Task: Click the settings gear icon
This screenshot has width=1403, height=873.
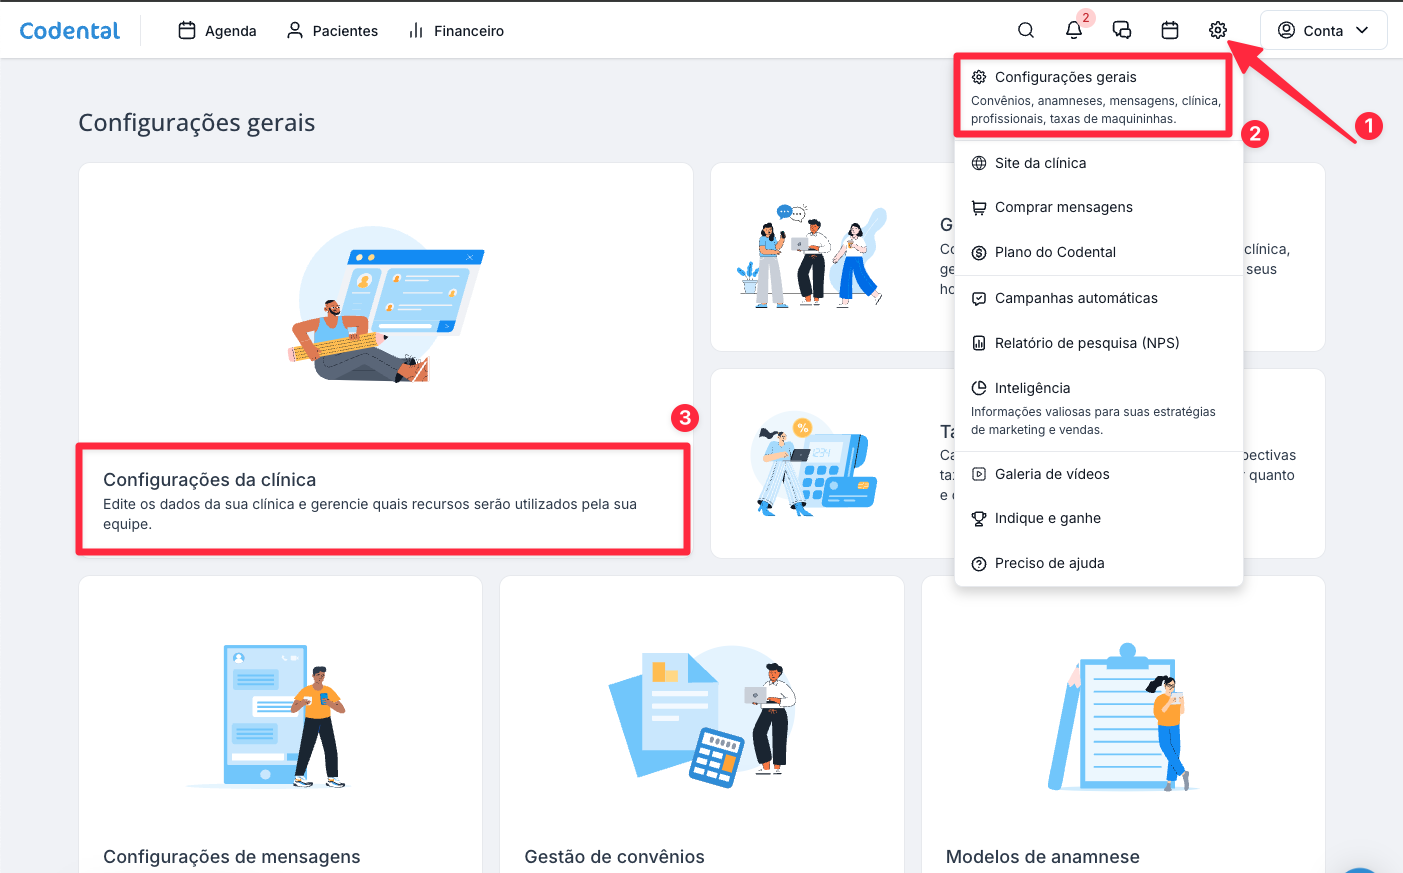Action: point(1218,30)
